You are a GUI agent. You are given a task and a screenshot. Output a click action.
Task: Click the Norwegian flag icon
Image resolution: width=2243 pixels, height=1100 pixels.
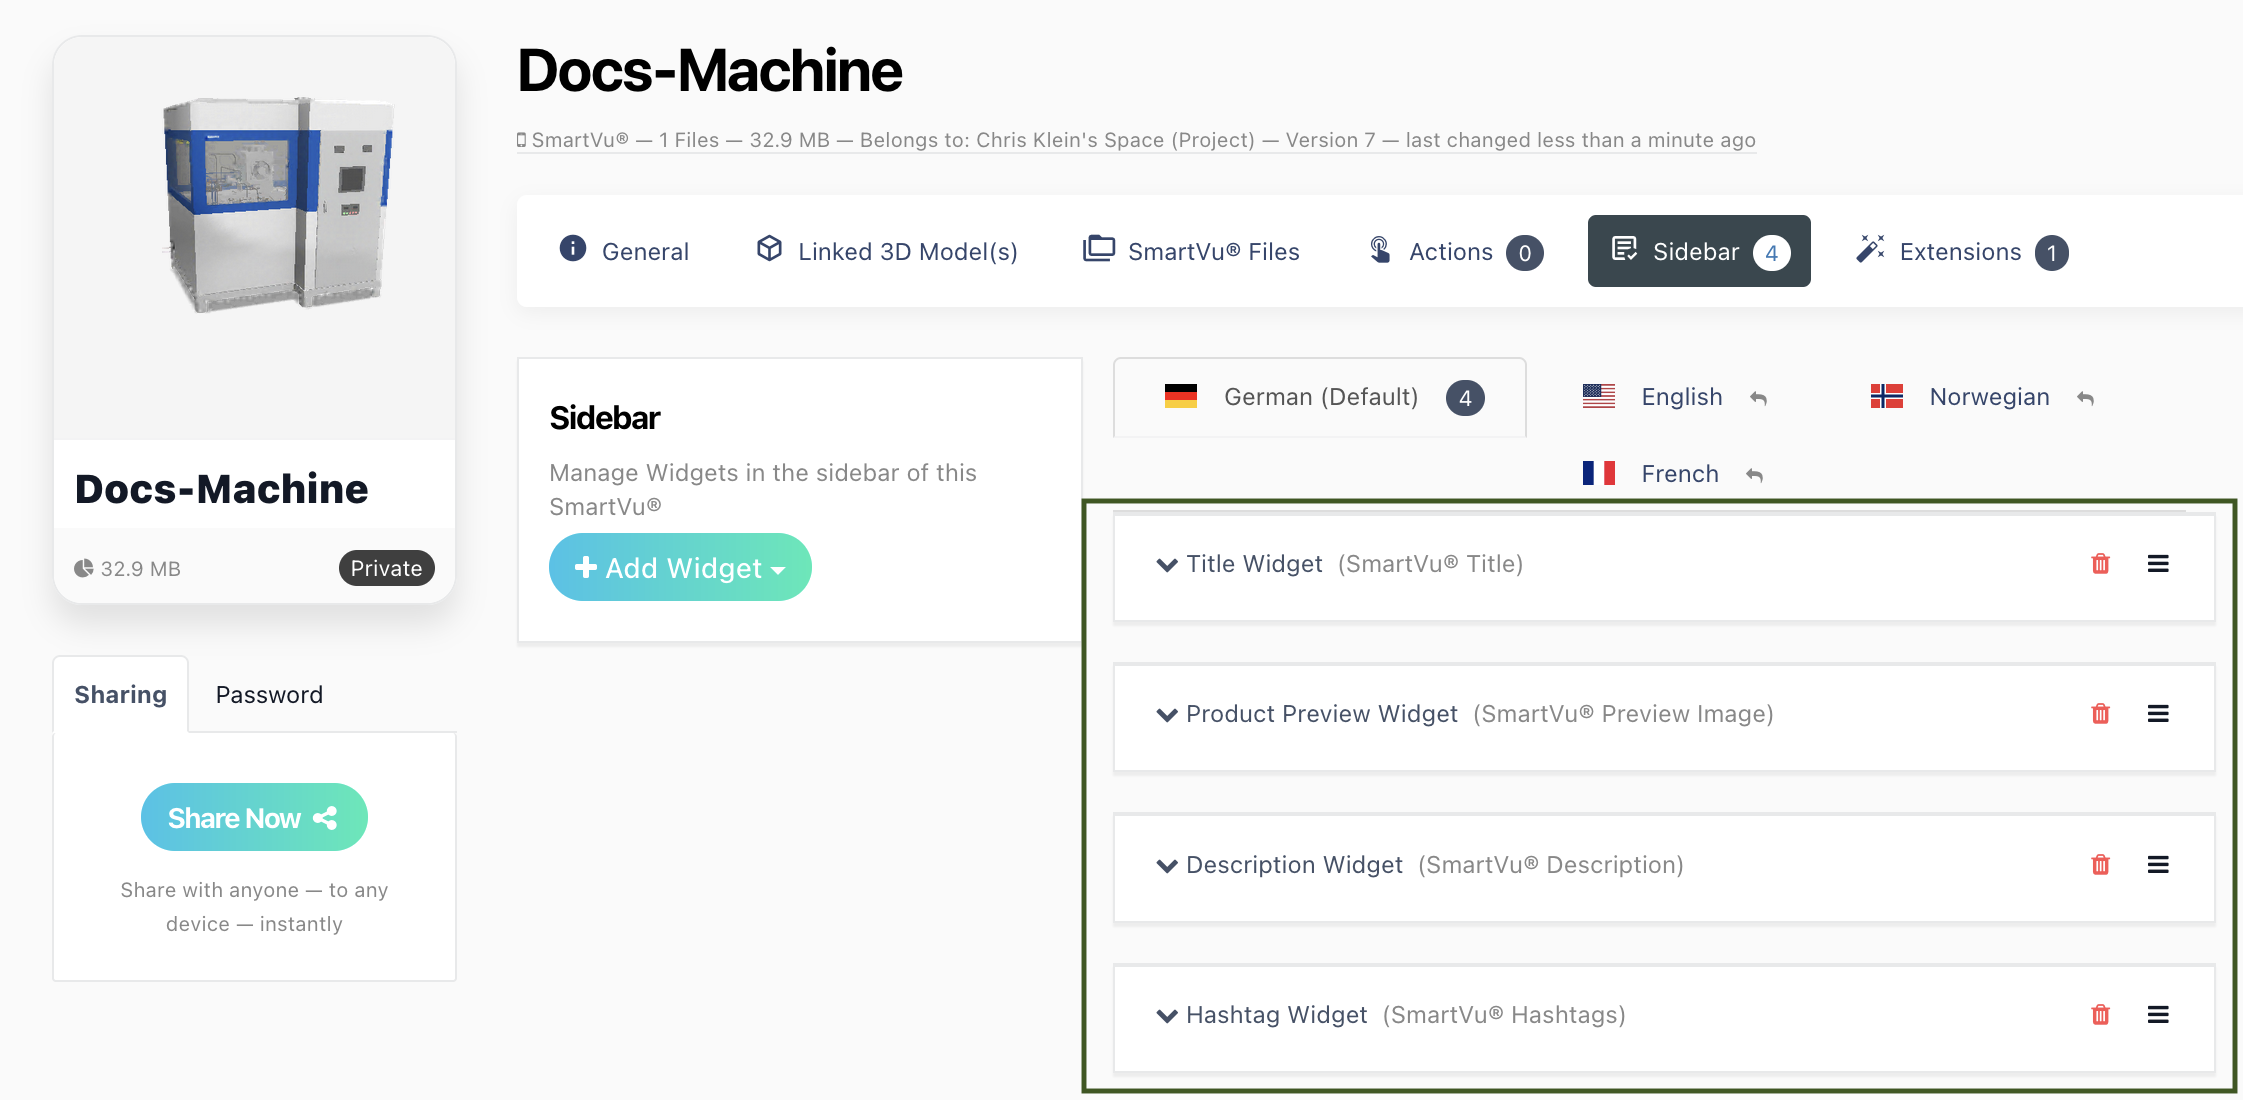pos(1887,396)
